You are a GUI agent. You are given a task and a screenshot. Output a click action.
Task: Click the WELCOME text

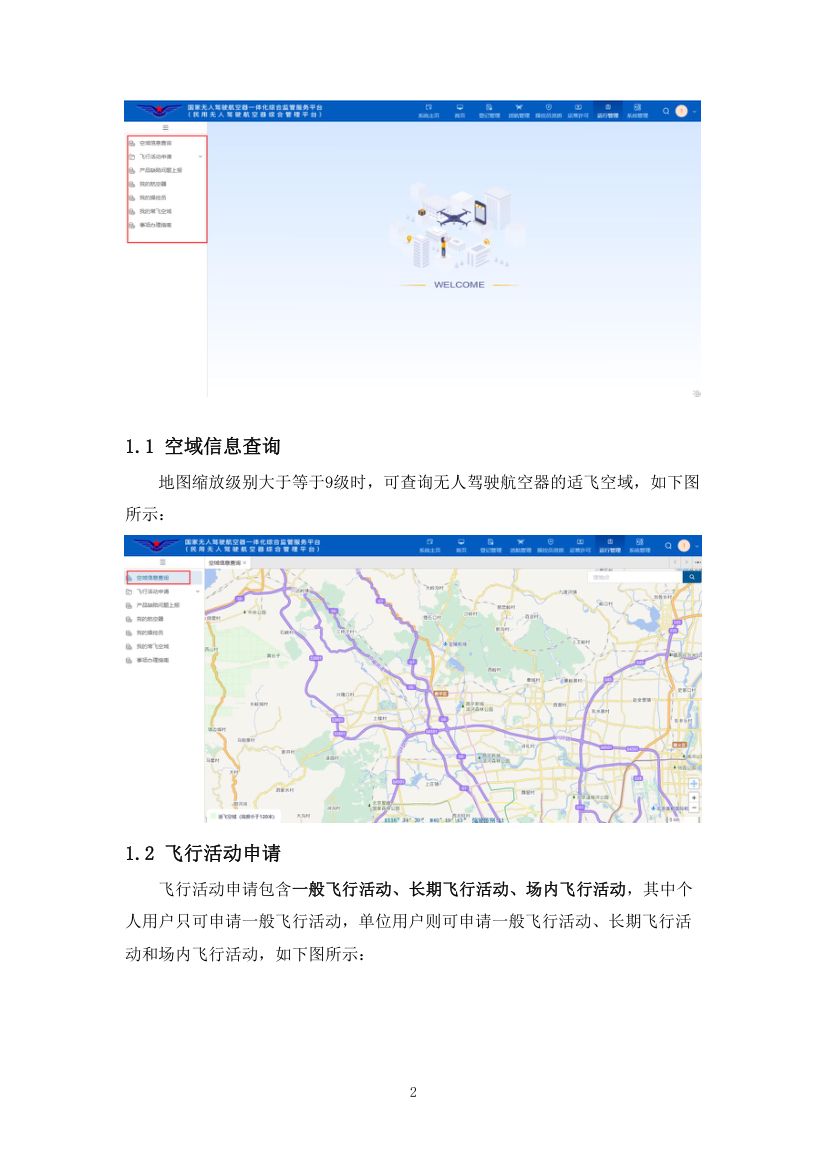459,284
